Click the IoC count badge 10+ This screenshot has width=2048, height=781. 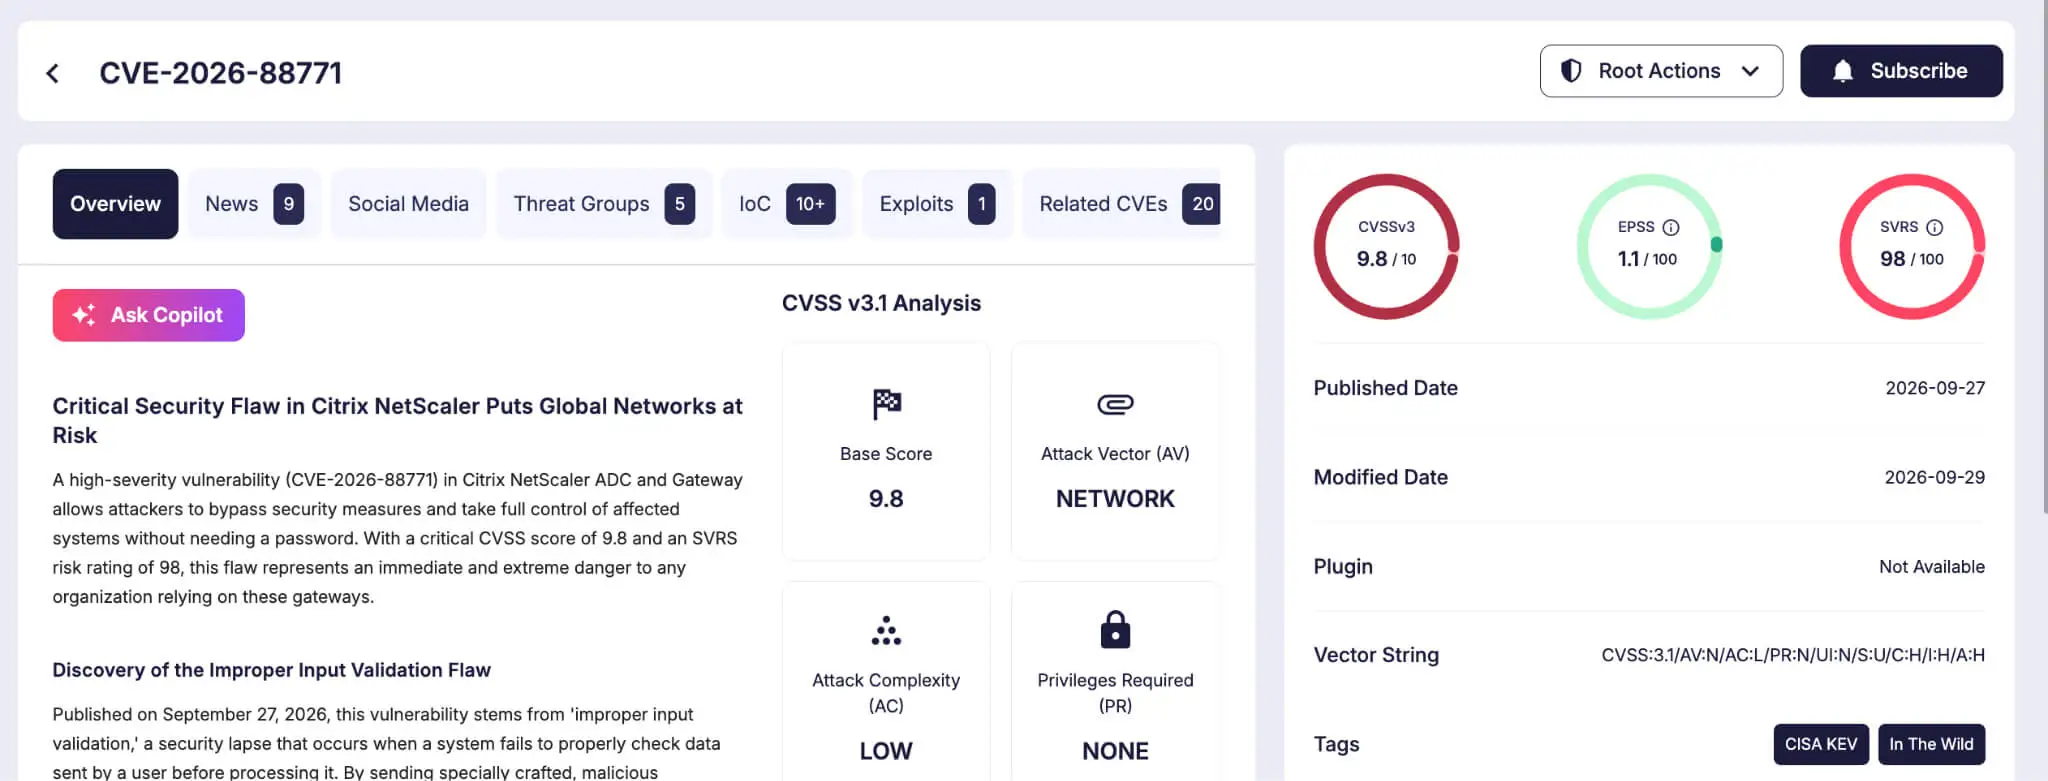coord(811,204)
